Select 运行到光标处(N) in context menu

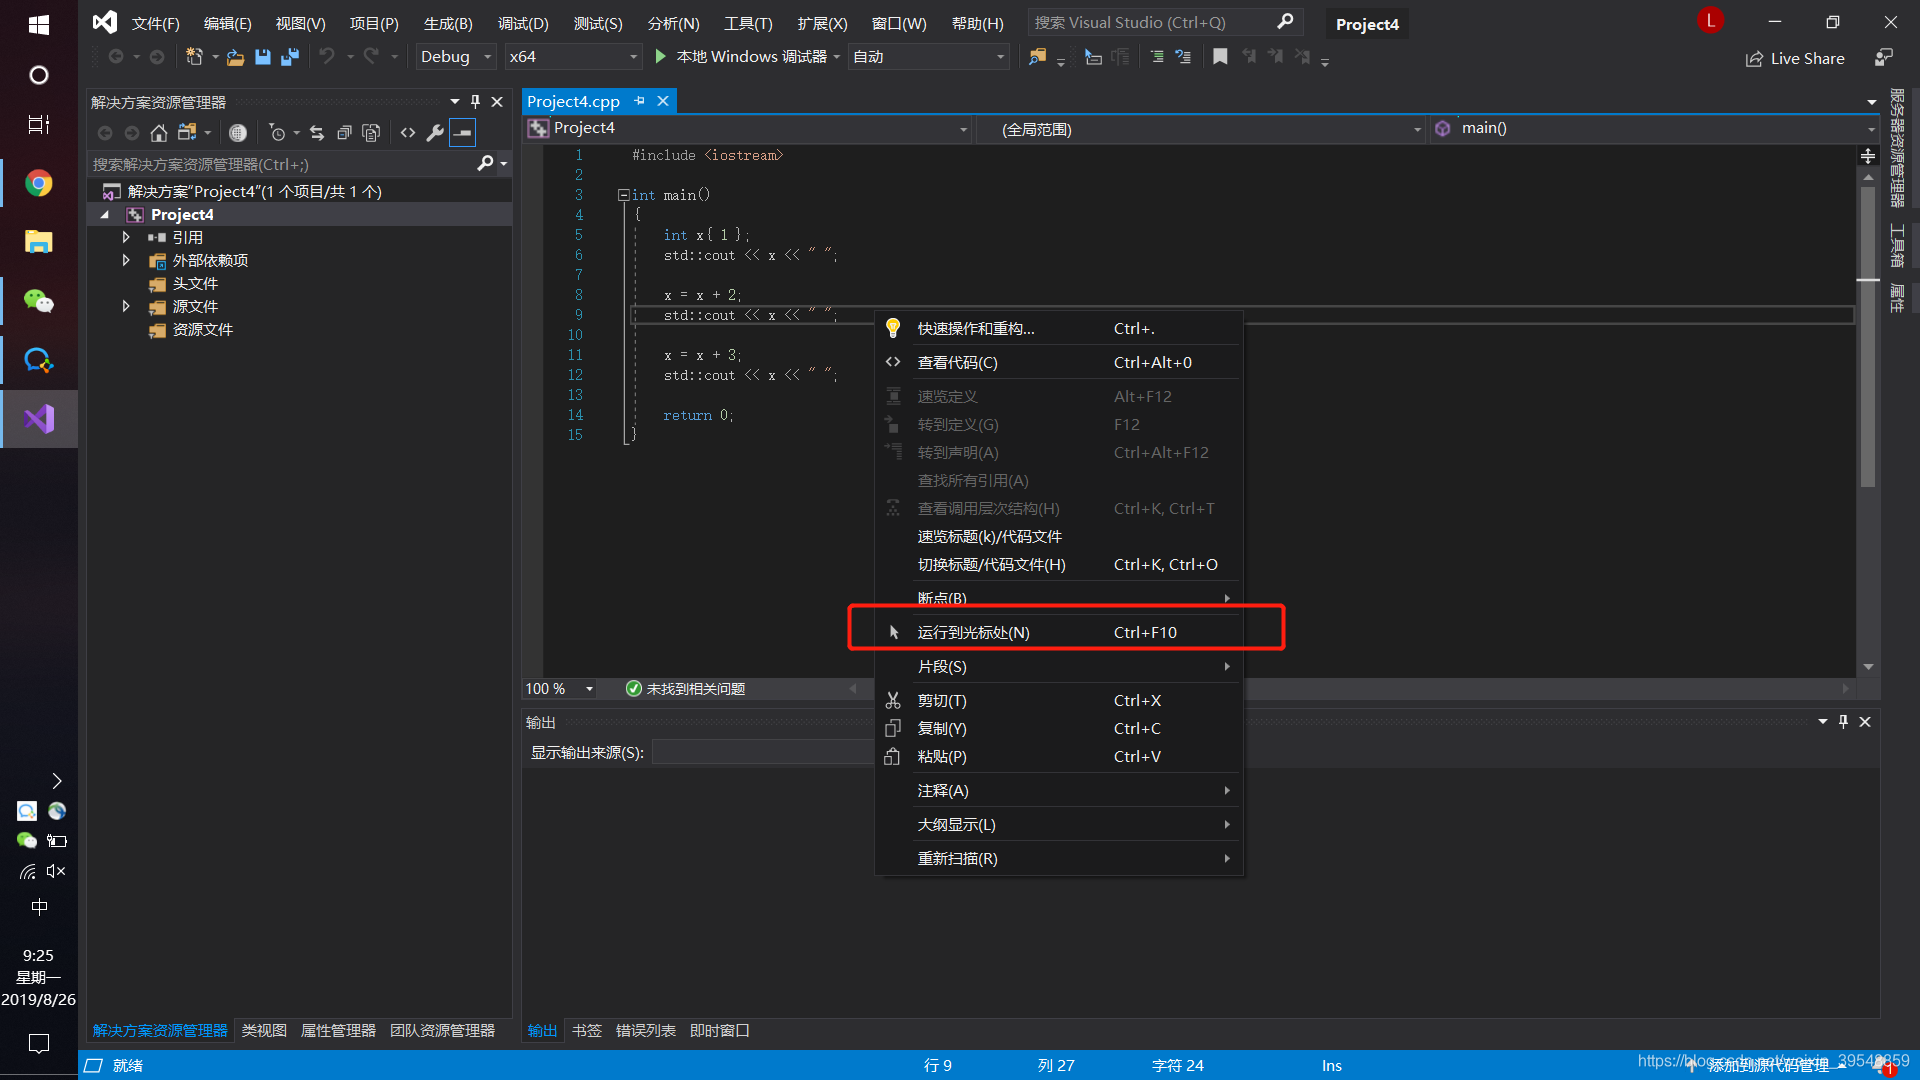pos(1059,632)
